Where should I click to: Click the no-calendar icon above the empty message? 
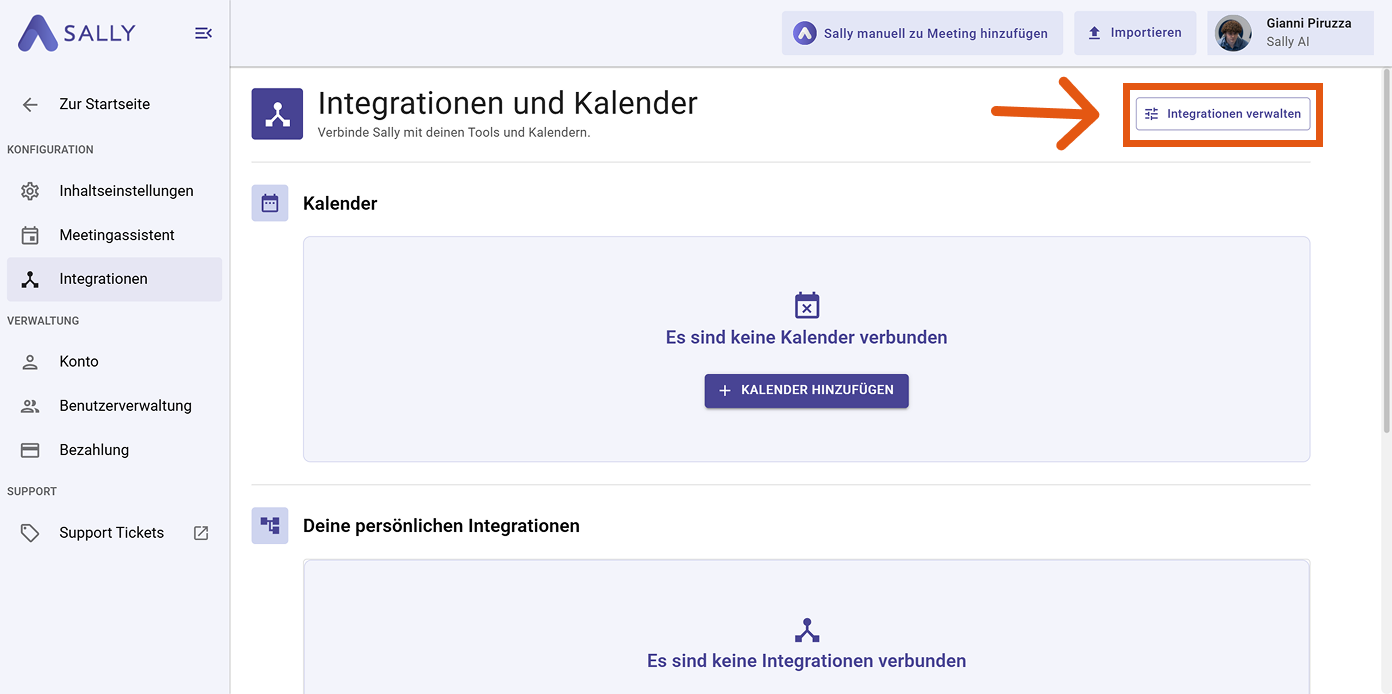click(x=807, y=305)
